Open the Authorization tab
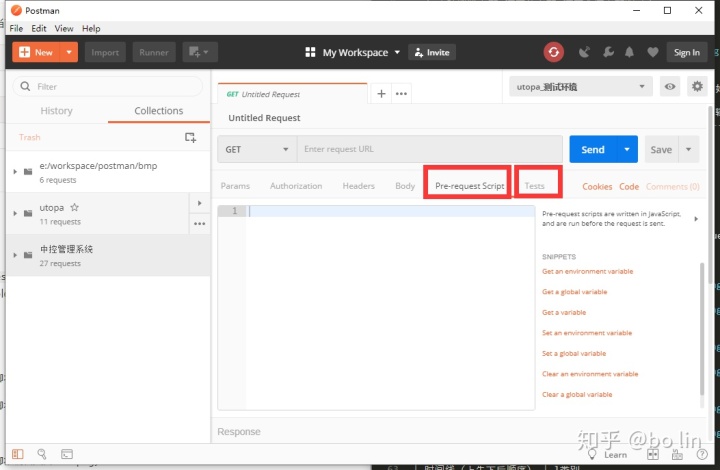The image size is (720, 470). [296, 186]
